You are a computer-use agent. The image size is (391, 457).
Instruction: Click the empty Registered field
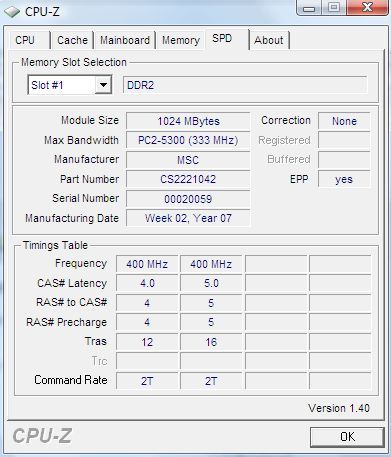[x=344, y=140]
